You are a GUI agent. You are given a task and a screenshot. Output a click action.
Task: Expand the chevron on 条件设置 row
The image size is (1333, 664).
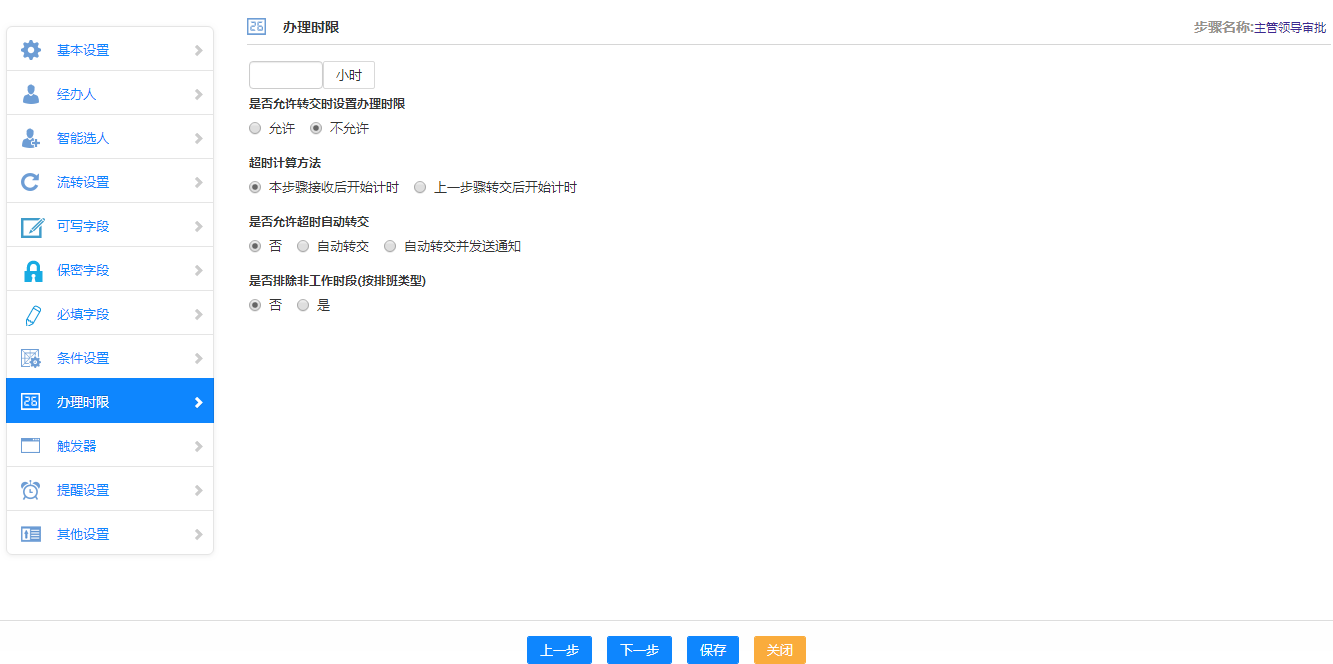coord(198,358)
